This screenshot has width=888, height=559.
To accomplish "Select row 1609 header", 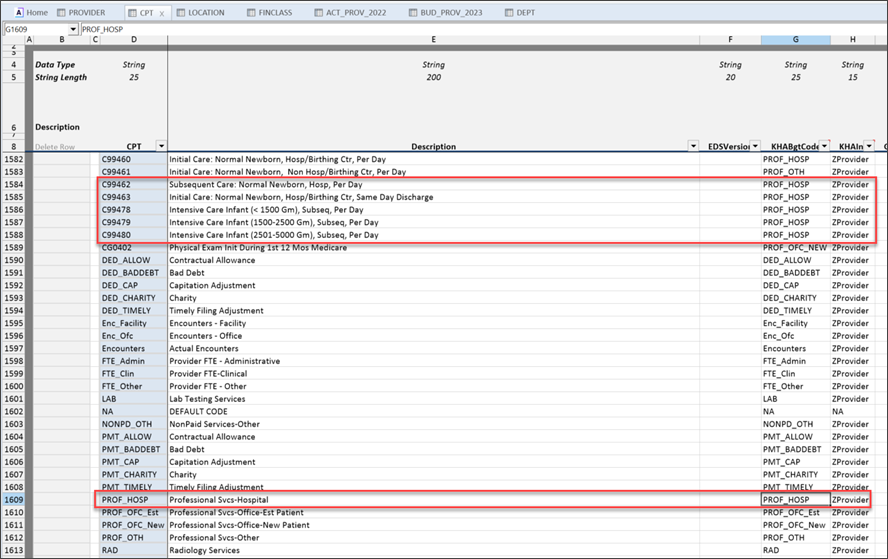I will 12,499.
